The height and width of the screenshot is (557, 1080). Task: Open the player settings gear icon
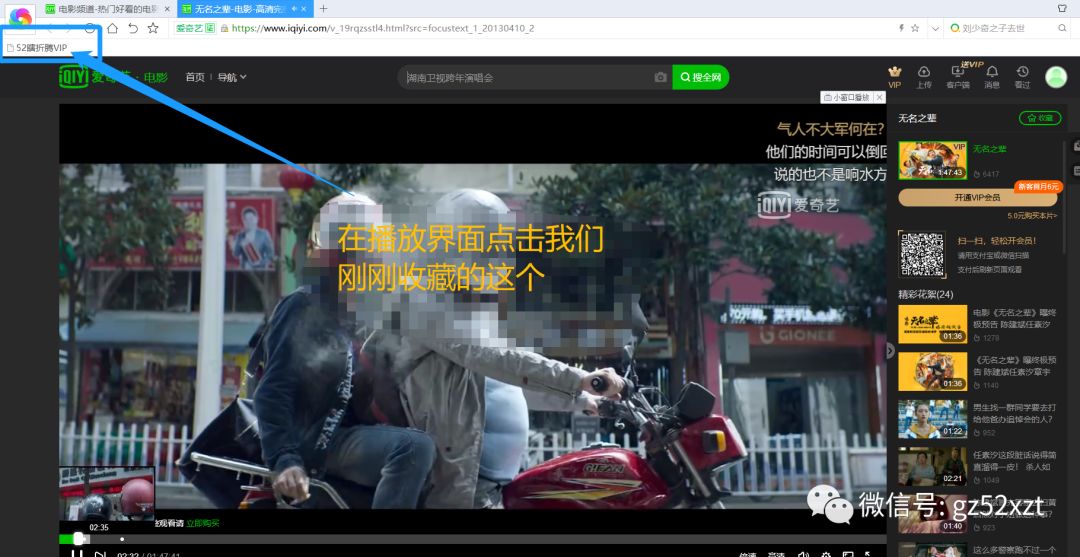click(825, 554)
